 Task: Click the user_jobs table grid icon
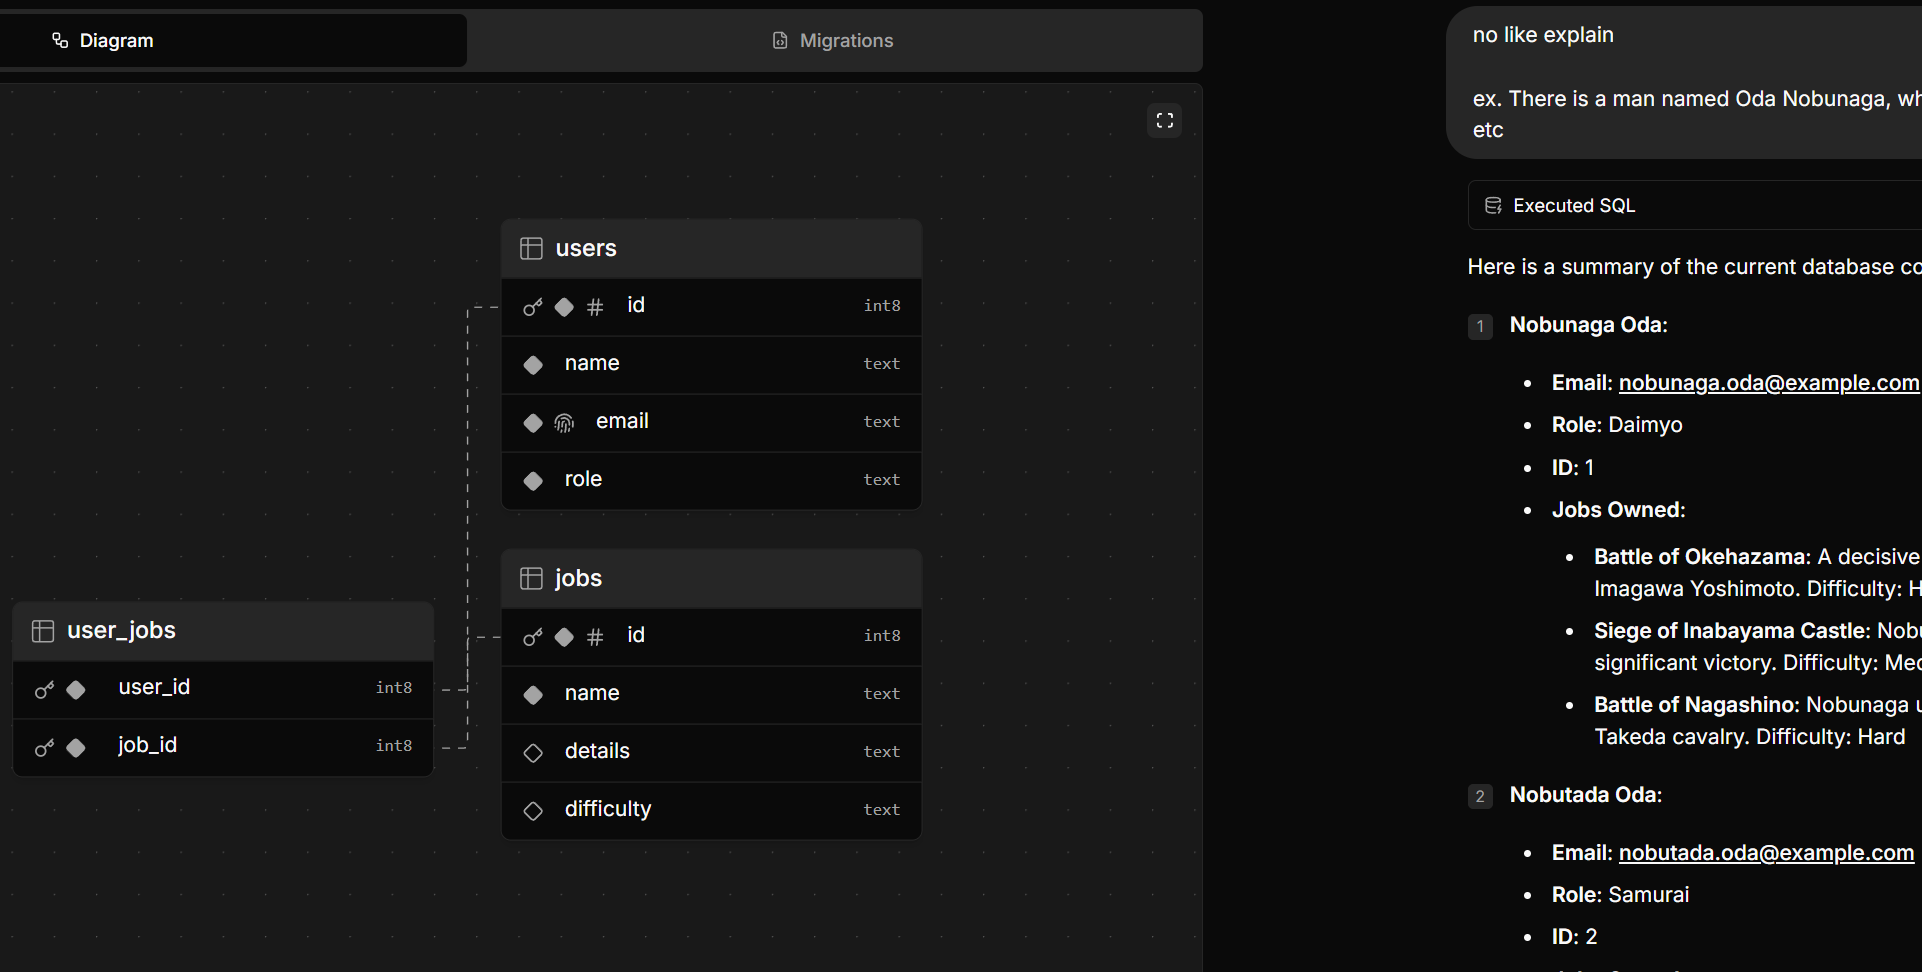[x=43, y=631]
